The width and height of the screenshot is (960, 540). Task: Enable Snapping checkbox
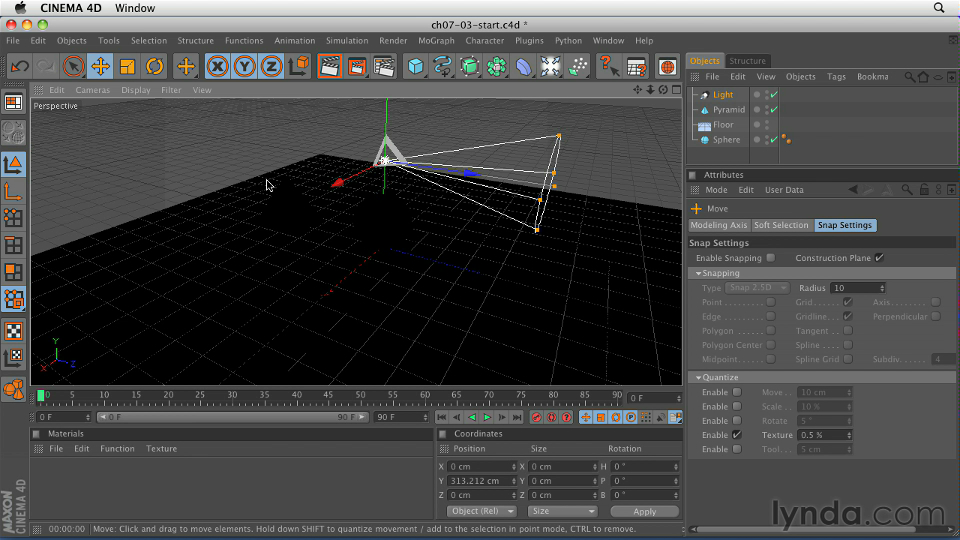(771, 258)
